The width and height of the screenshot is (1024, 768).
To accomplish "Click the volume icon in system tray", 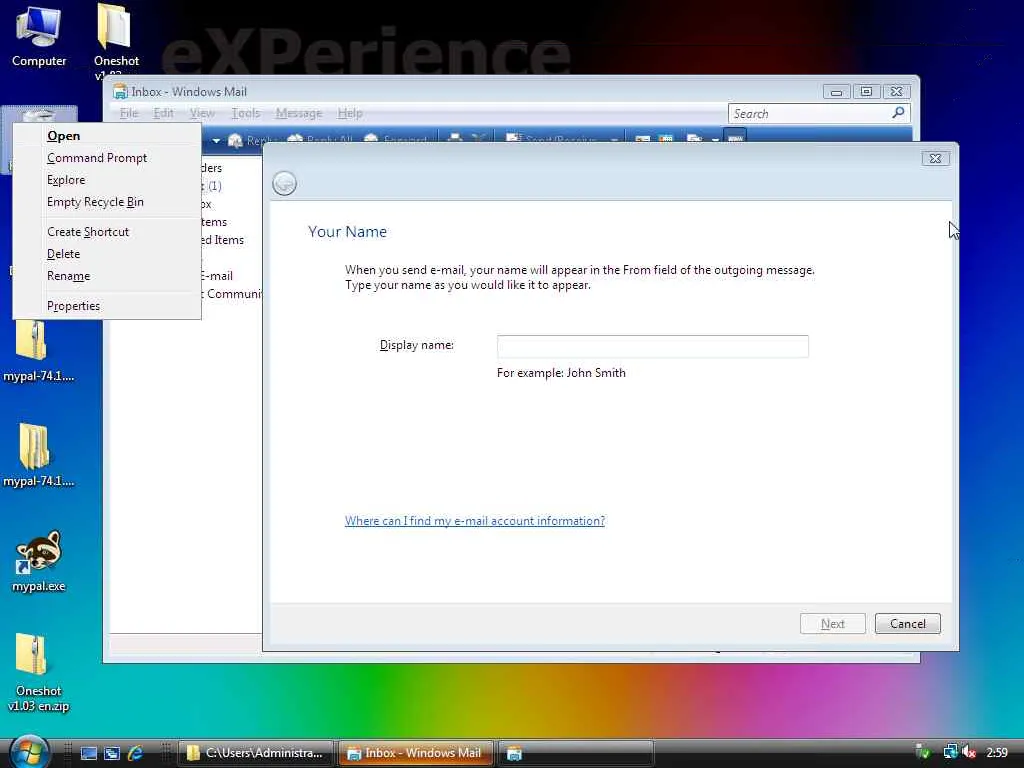I will coord(968,752).
